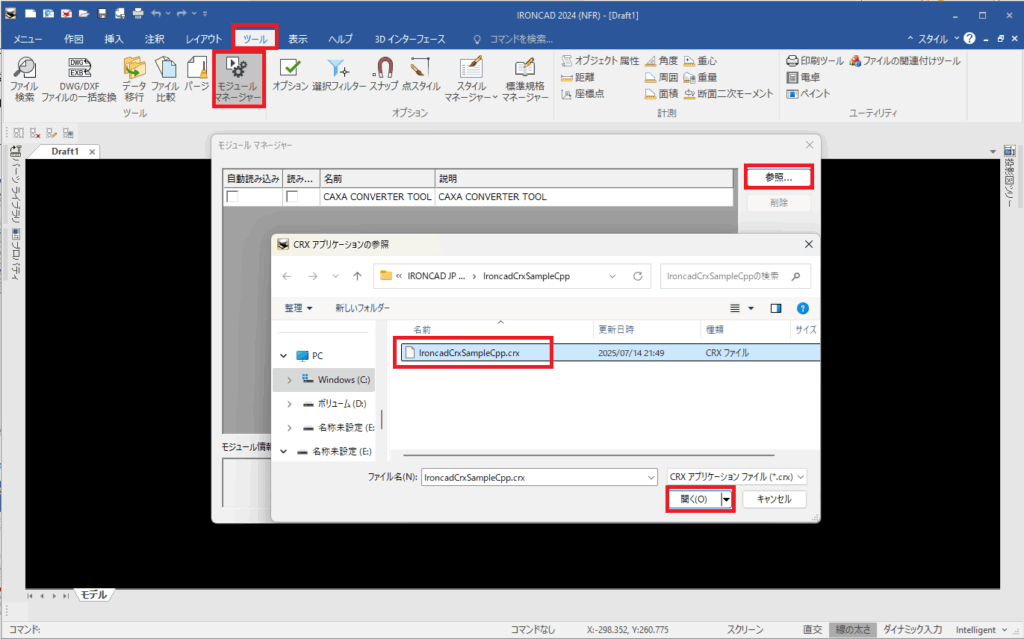
Task: Open the 注釈 ribbon tab
Action: pos(155,38)
